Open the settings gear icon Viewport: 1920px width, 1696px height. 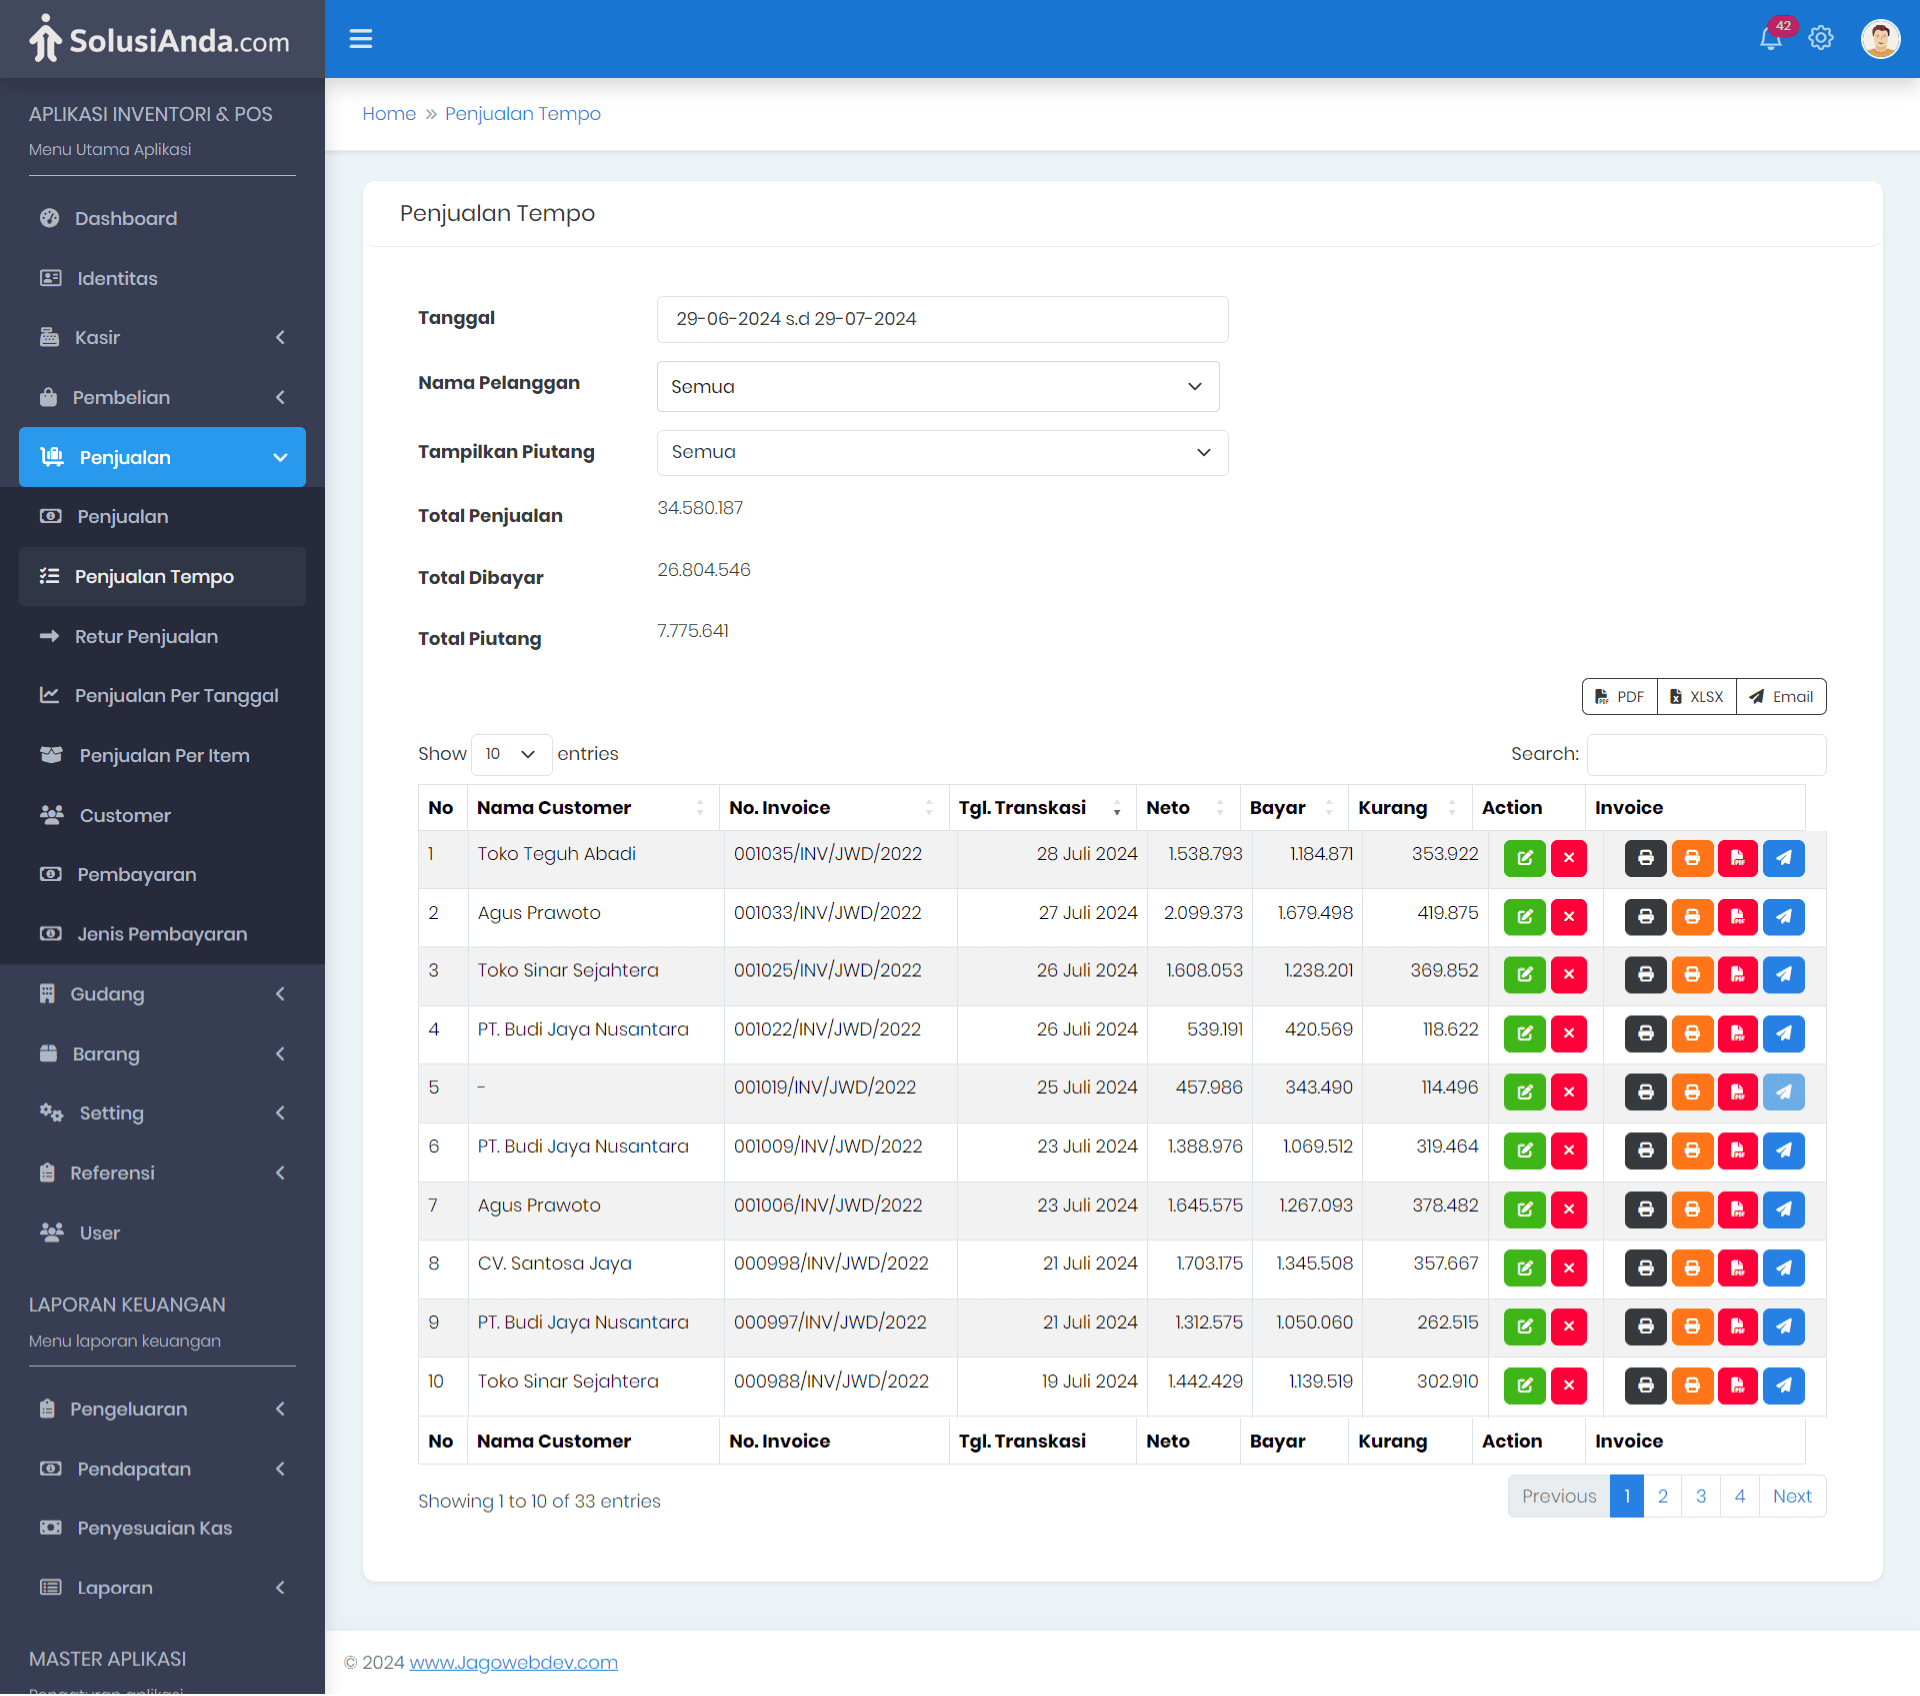(1821, 38)
